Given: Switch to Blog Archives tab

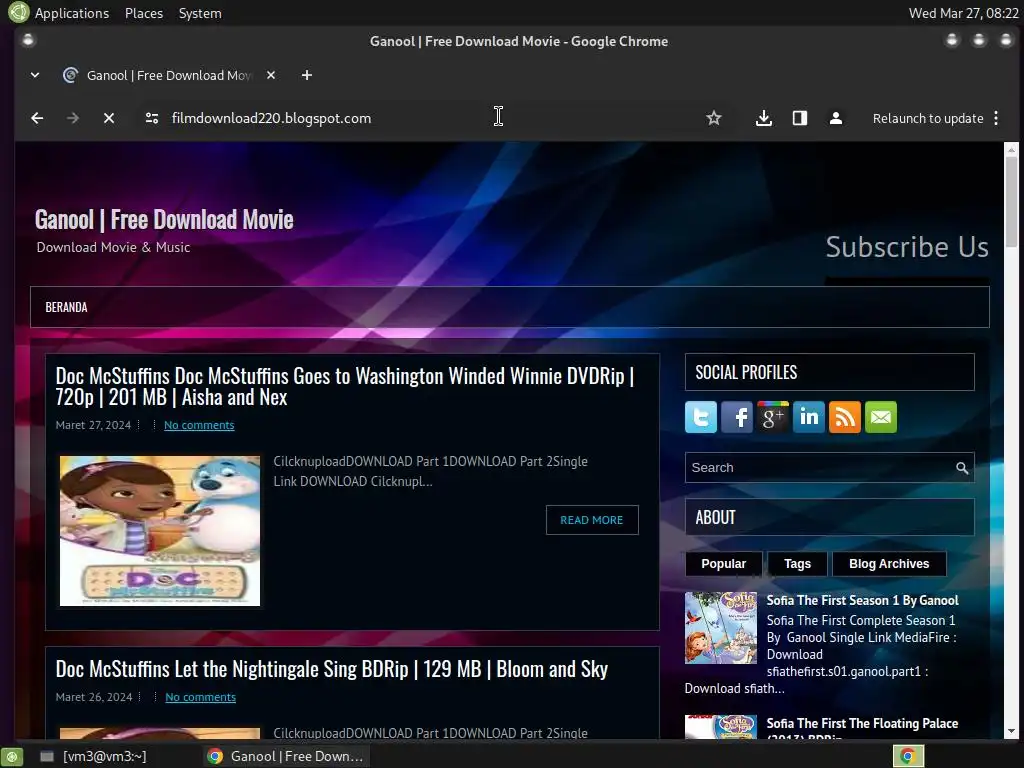Looking at the screenshot, I should (x=889, y=564).
